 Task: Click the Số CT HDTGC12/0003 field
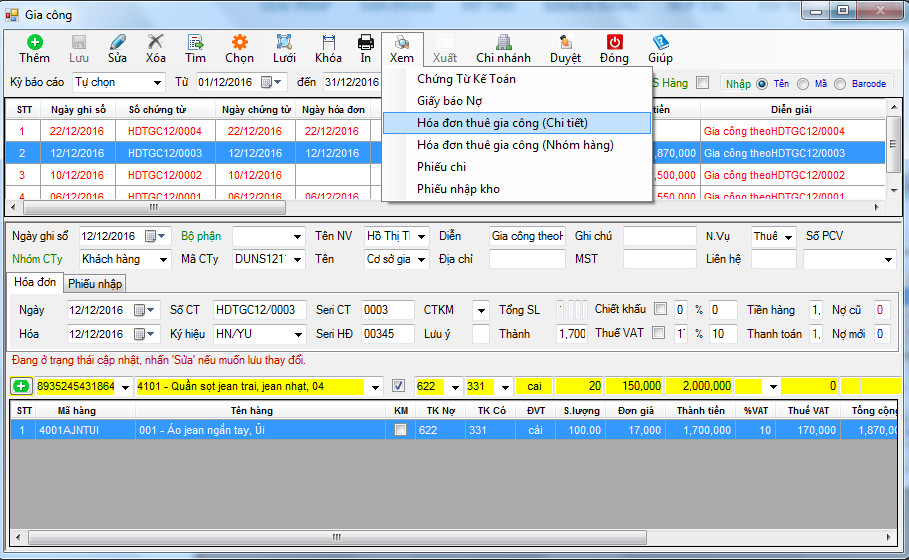pyautogui.click(x=259, y=310)
